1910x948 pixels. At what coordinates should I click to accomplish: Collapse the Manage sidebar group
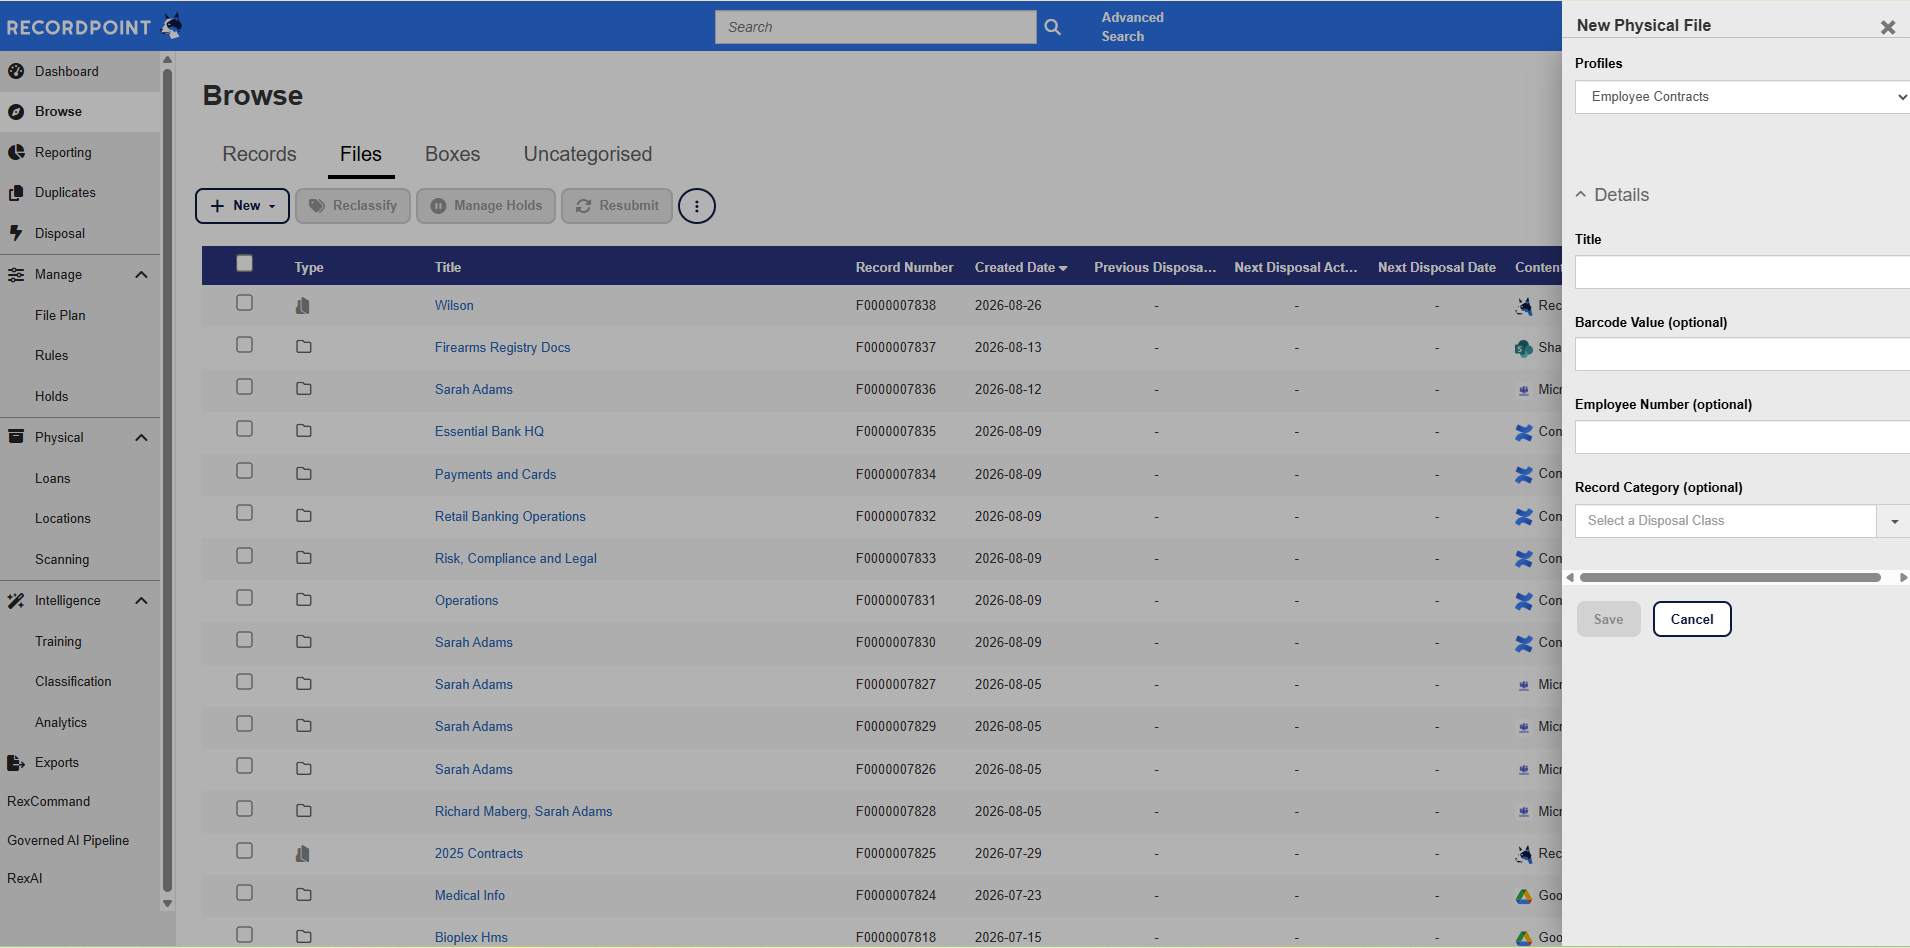click(x=141, y=275)
